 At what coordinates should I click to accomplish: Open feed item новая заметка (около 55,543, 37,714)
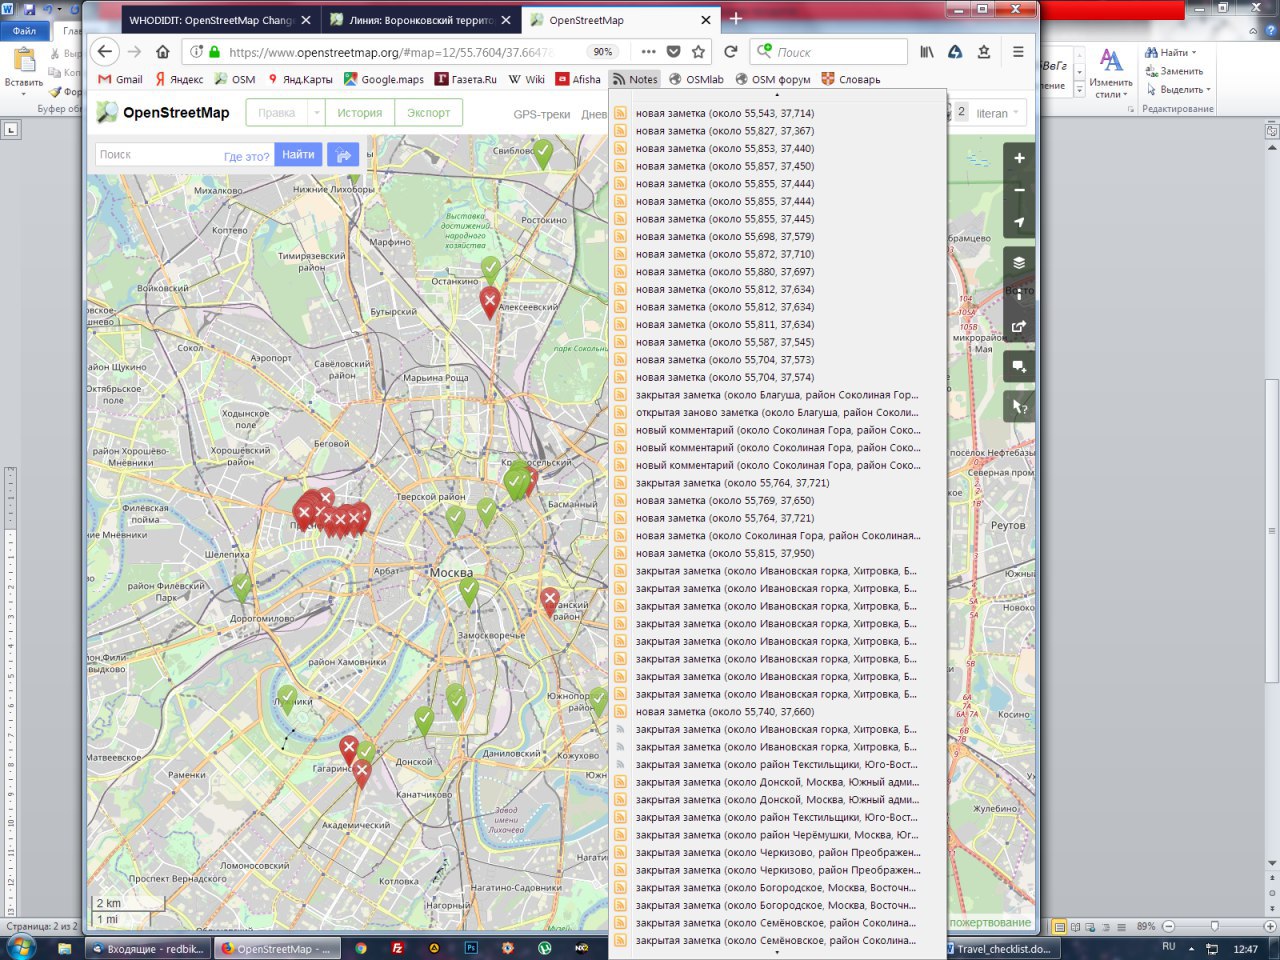(725, 113)
